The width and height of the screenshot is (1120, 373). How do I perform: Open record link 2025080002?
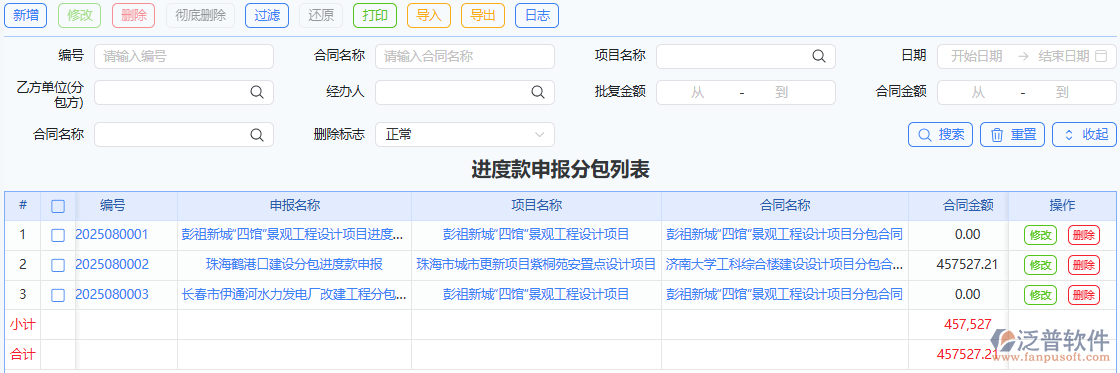pyautogui.click(x=112, y=264)
